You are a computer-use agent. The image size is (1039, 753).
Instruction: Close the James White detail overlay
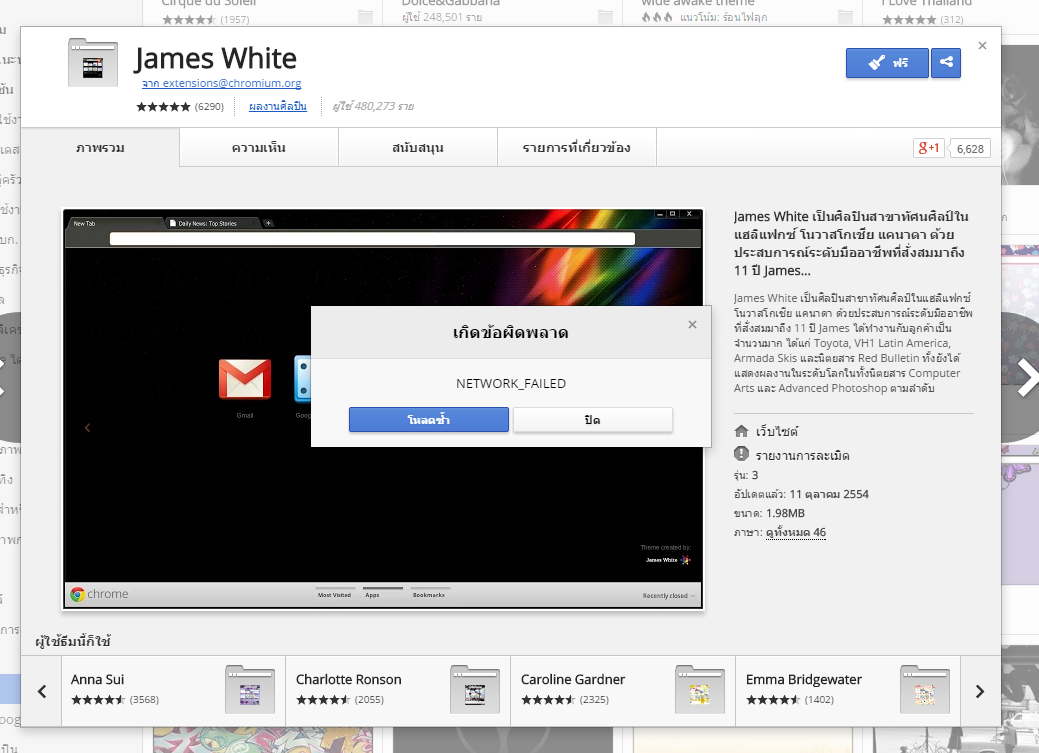point(982,46)
